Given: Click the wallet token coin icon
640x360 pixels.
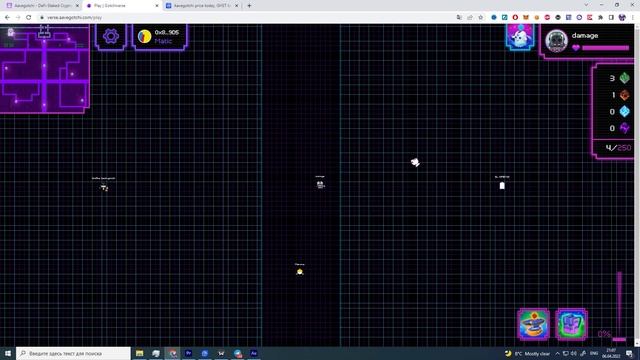Looking at the screenshot, I should tap(144, 37).
